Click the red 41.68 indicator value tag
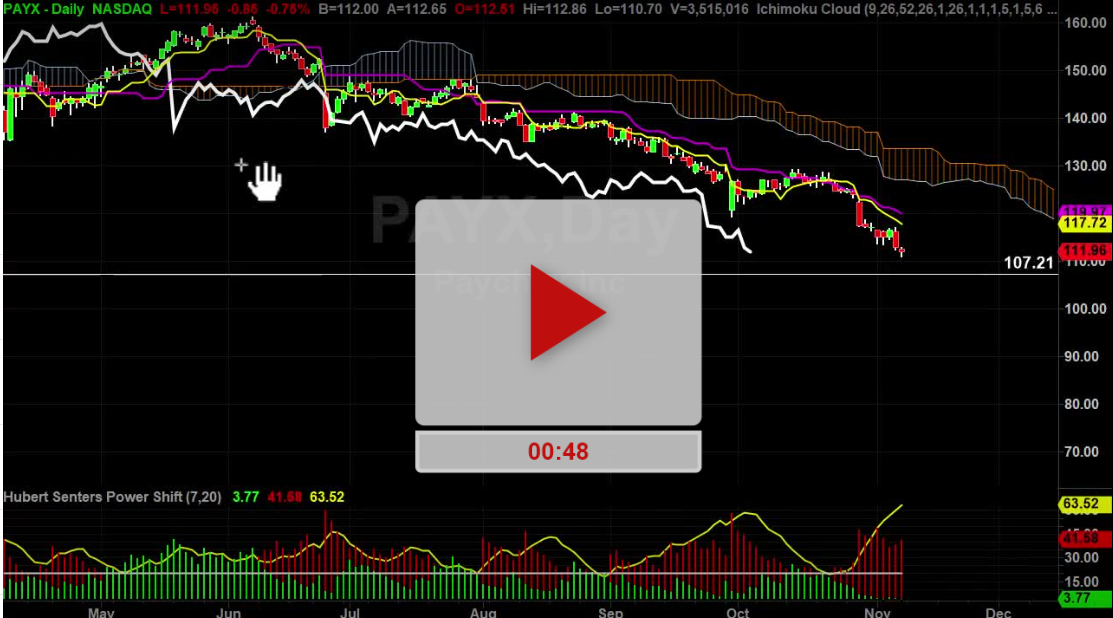1113x618 pixels. 1084,539
